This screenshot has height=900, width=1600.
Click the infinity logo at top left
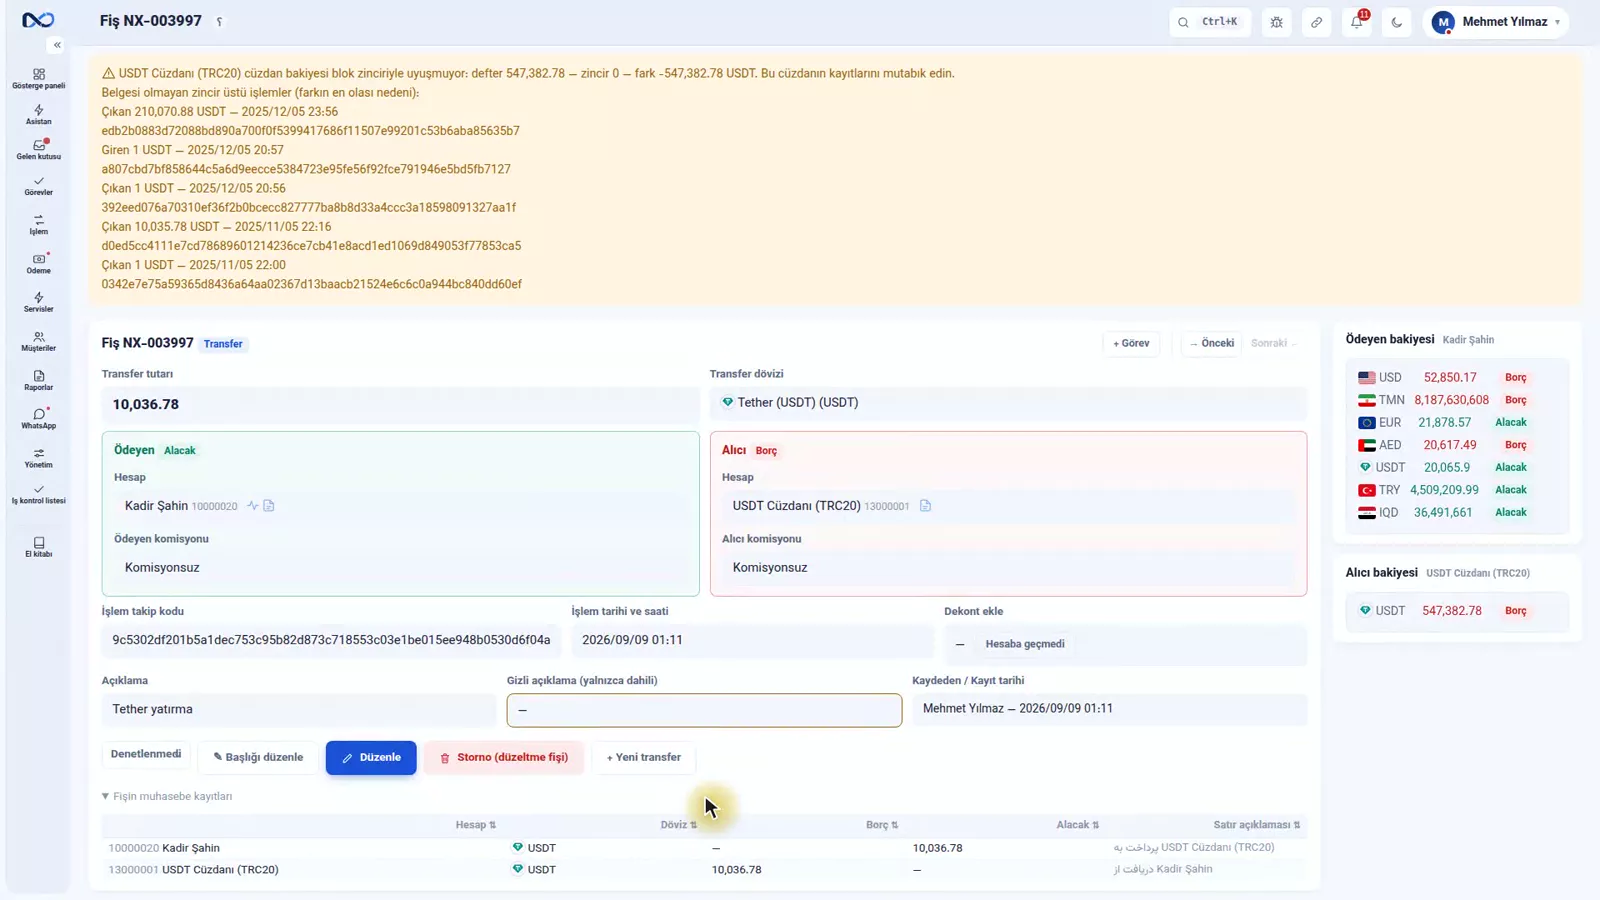pos(38,20)
